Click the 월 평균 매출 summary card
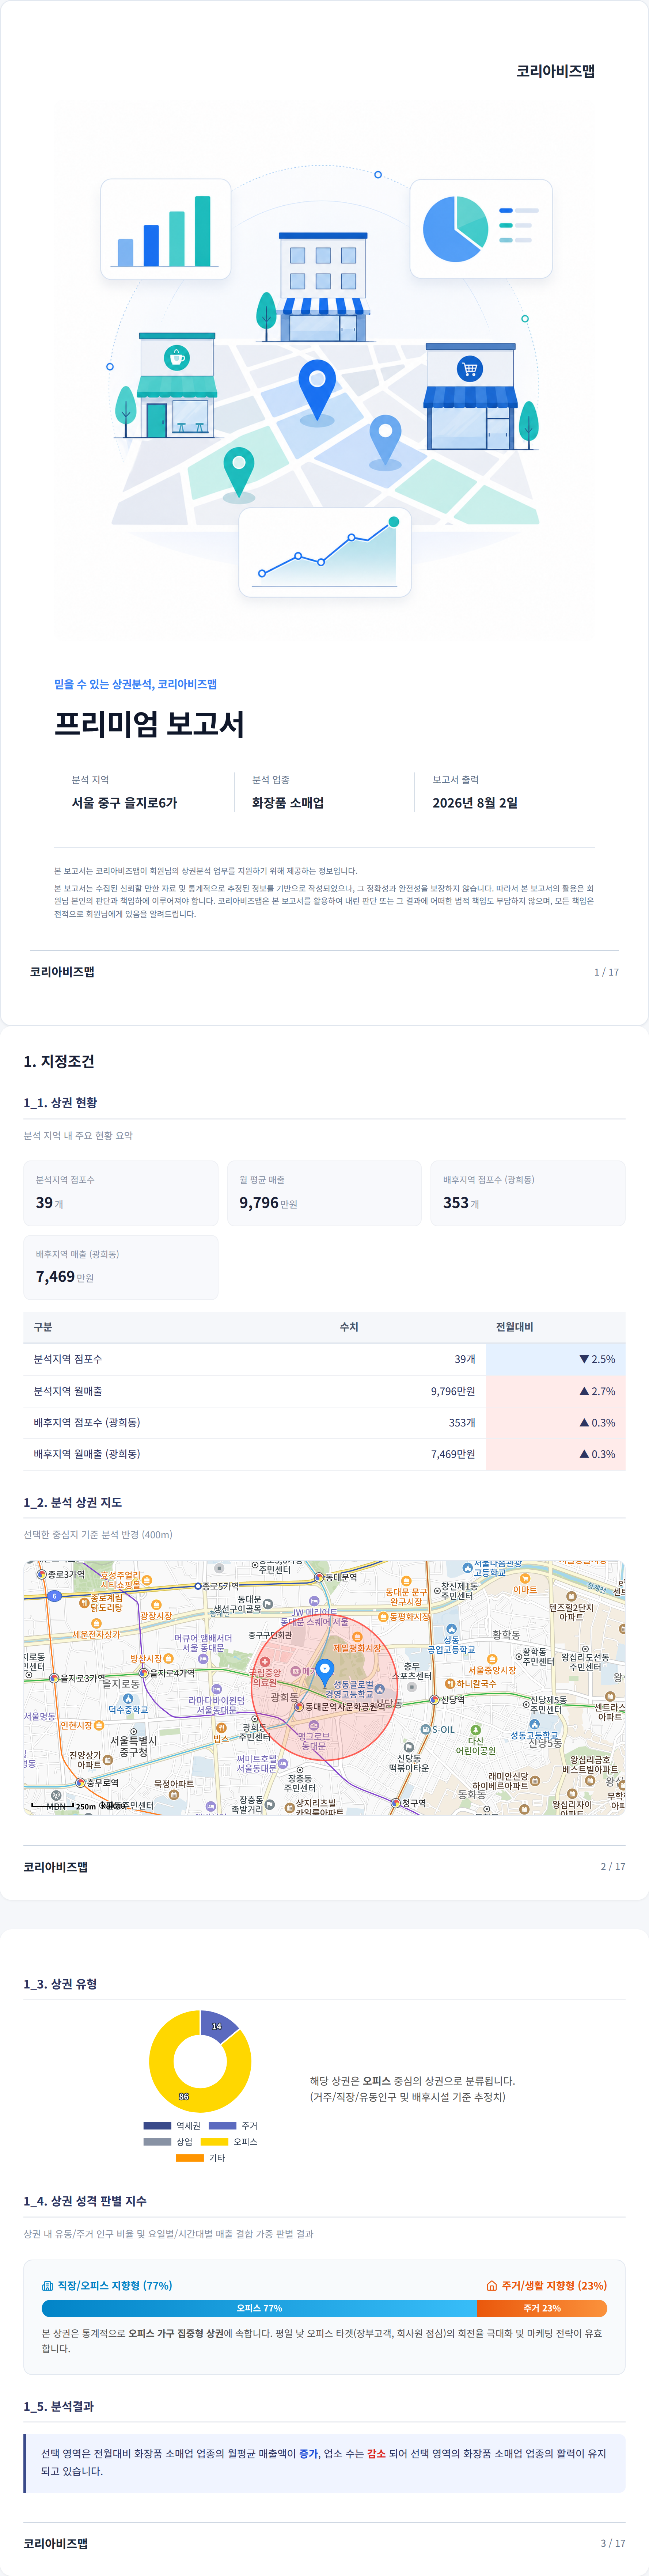 click(325, 1193)
